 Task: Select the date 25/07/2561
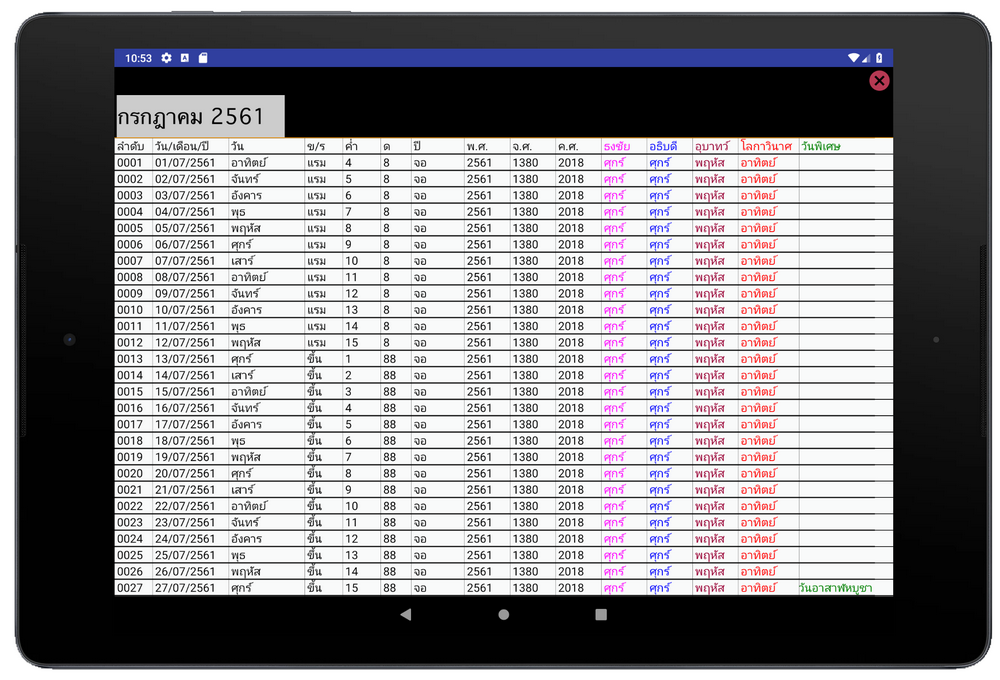[x=185, y=556]
